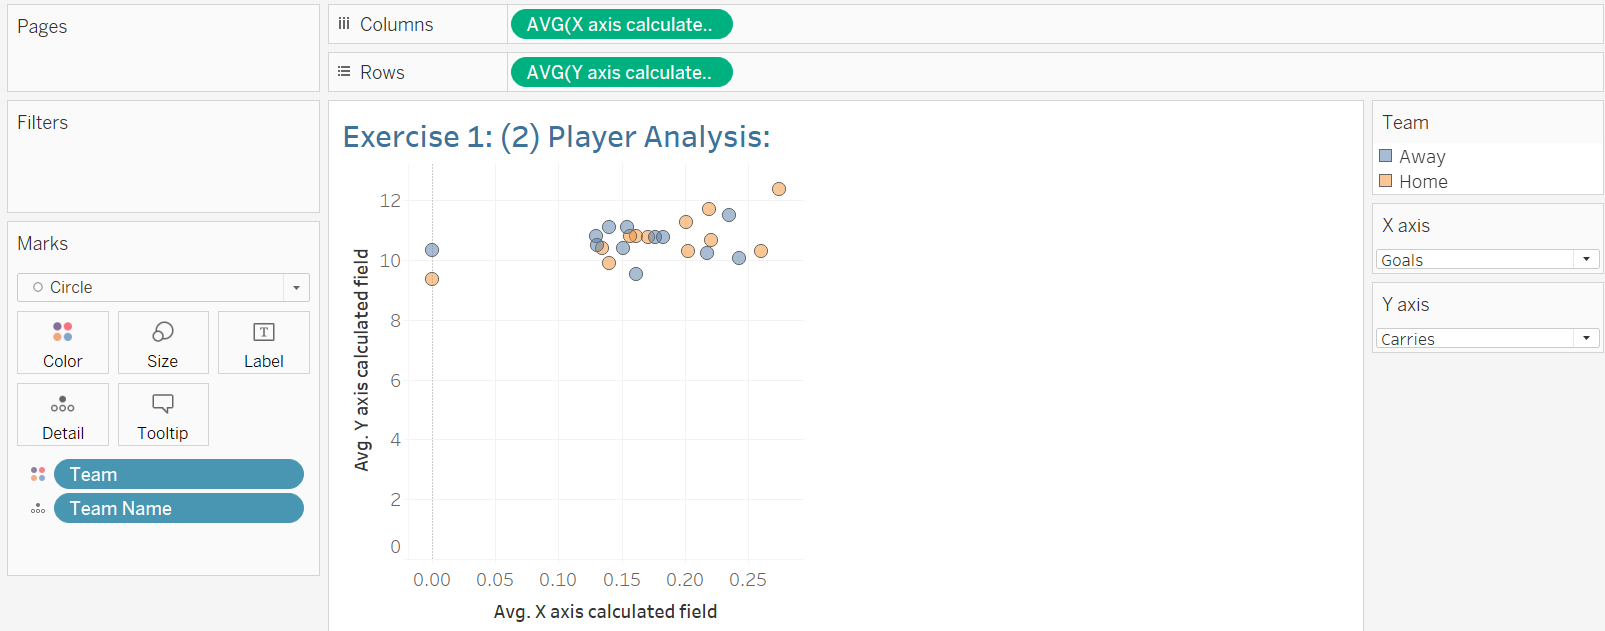Click the Exercise 1 Player Analysis title
The image size is (1605, 631).
tap(556, 137)
